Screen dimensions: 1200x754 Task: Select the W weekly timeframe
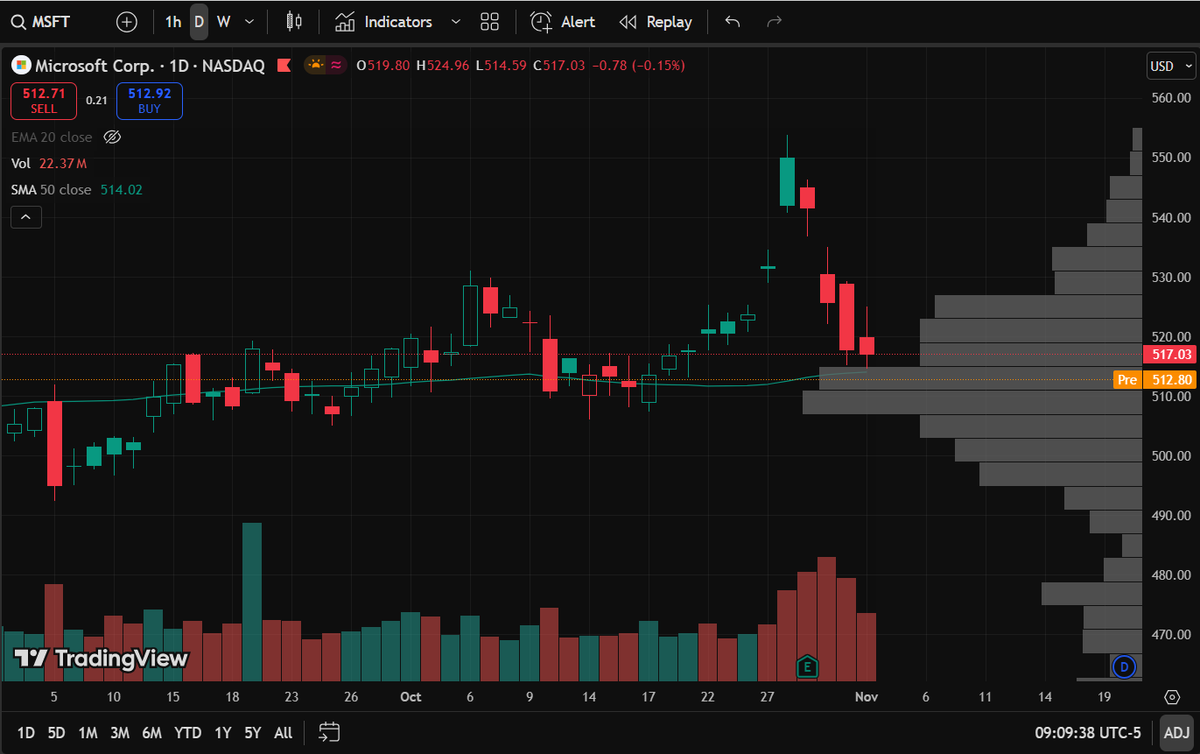tap(223, 21)
